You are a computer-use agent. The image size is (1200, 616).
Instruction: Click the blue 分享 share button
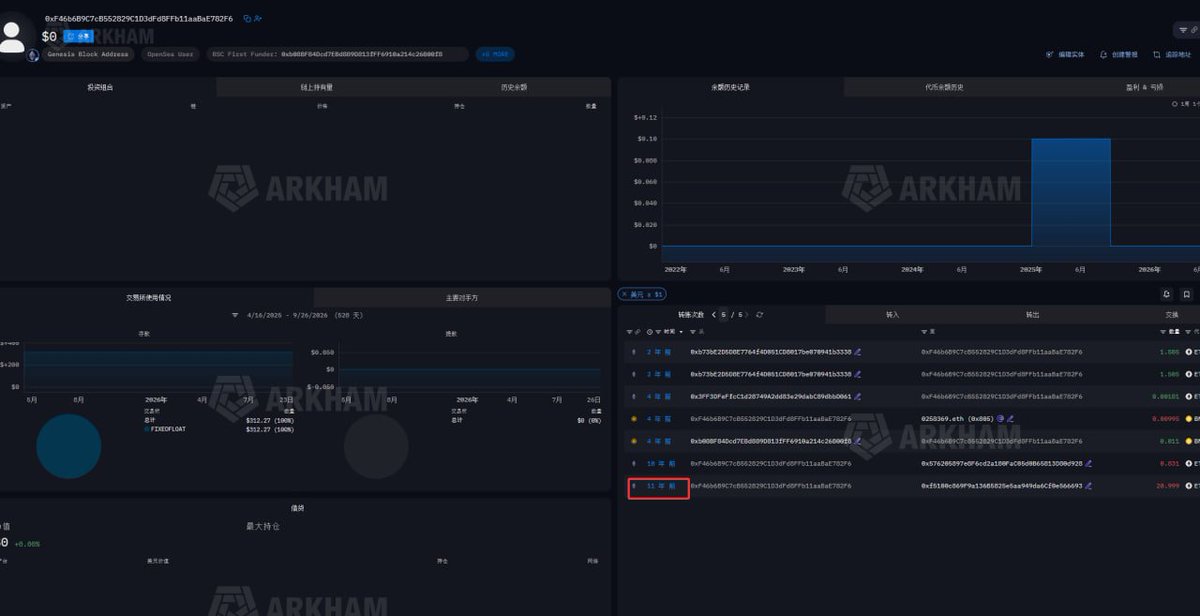[78, 36]
